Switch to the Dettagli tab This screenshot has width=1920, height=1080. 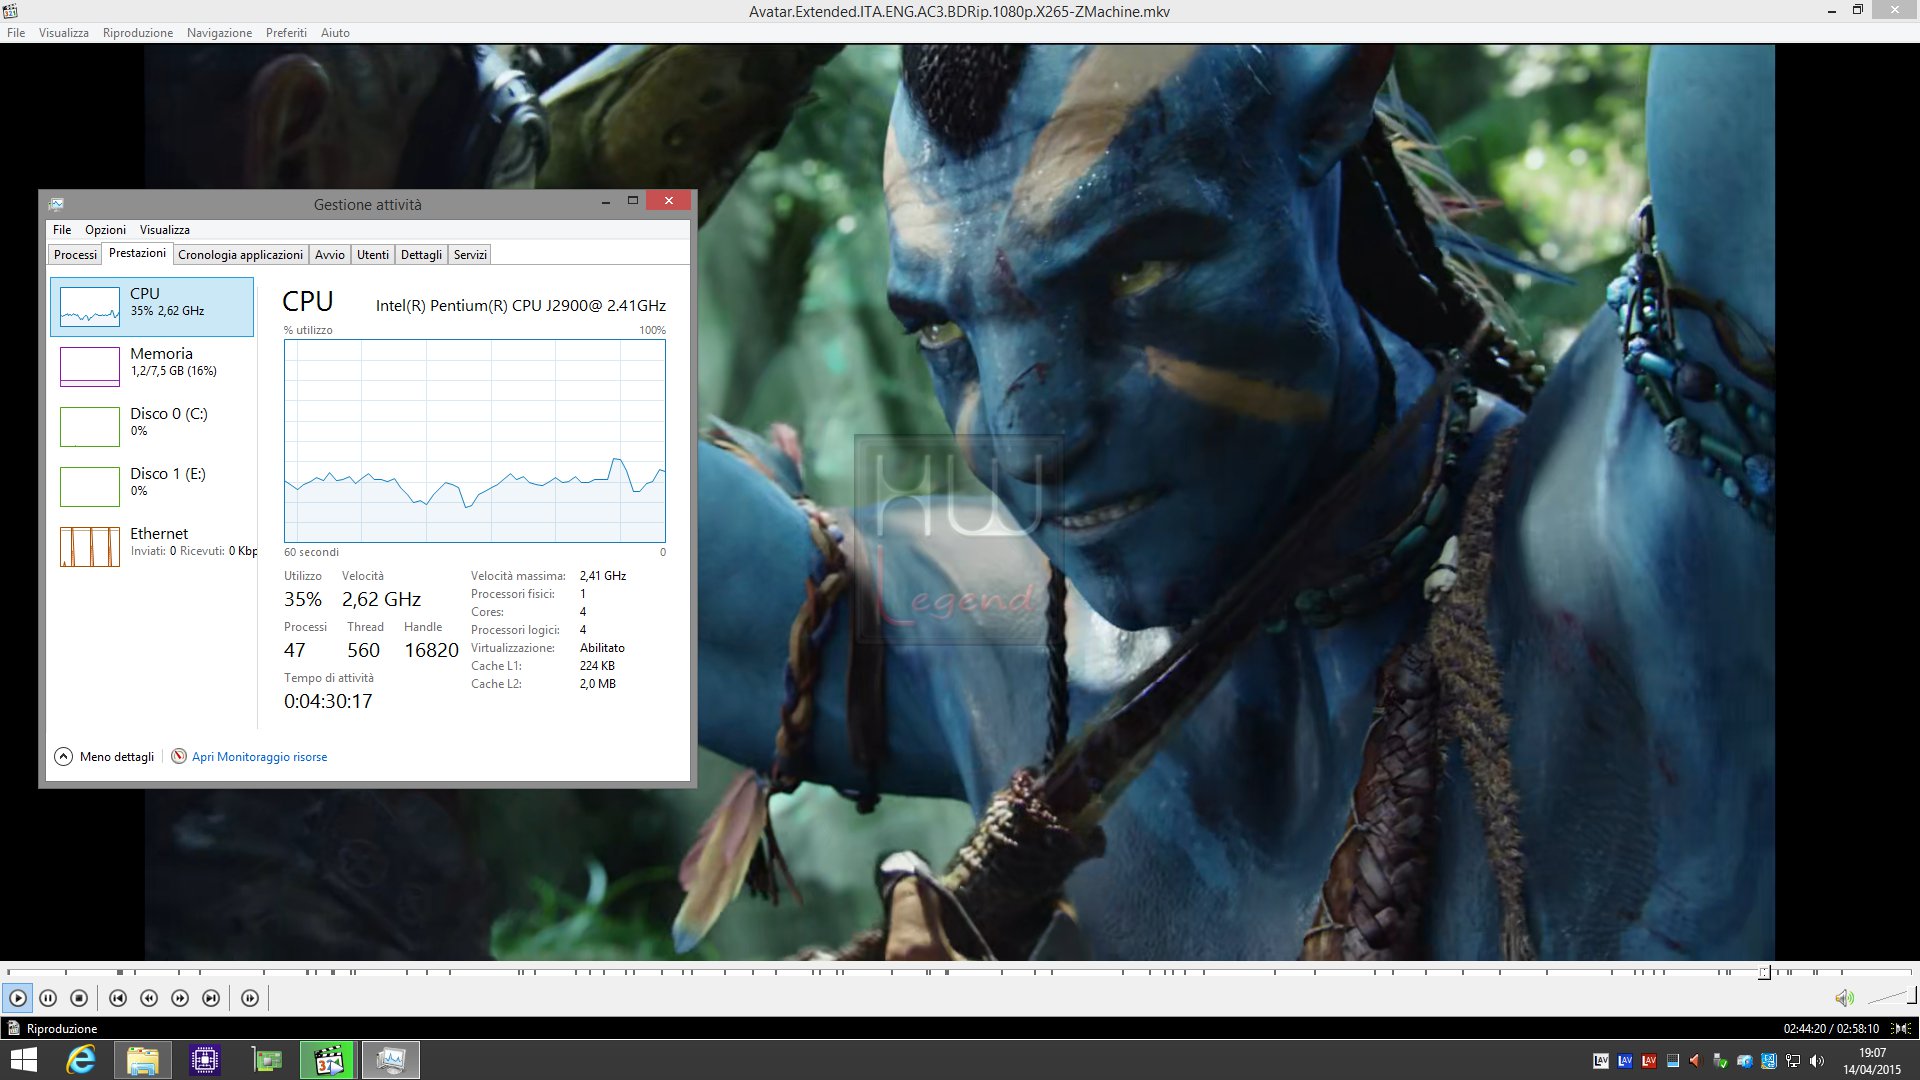coord(421,255)
